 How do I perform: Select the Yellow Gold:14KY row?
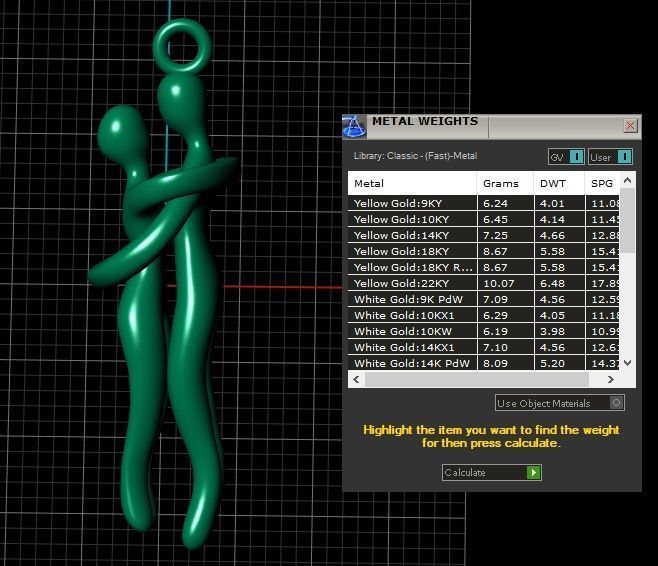click(483, 235)
